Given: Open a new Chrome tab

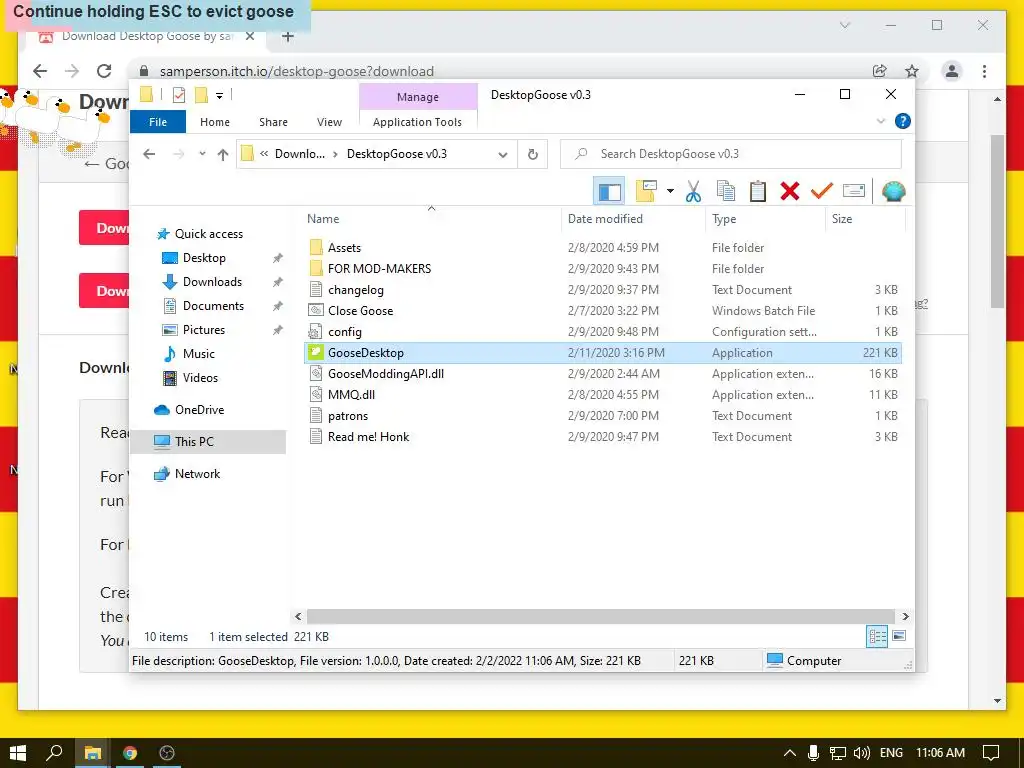Looking at the screenshot, I should point(287,37).
